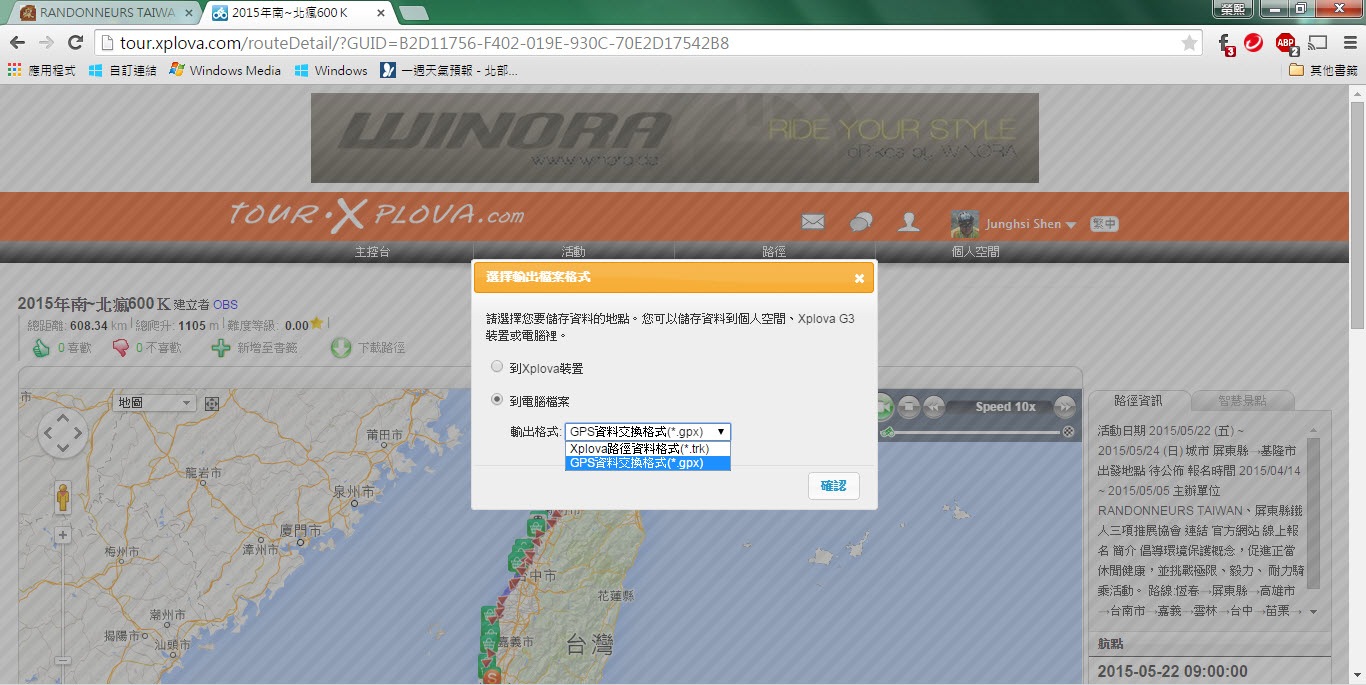Reload the page
The image size is (1366, 685).
pyautogui.click(x=75, y=43)
